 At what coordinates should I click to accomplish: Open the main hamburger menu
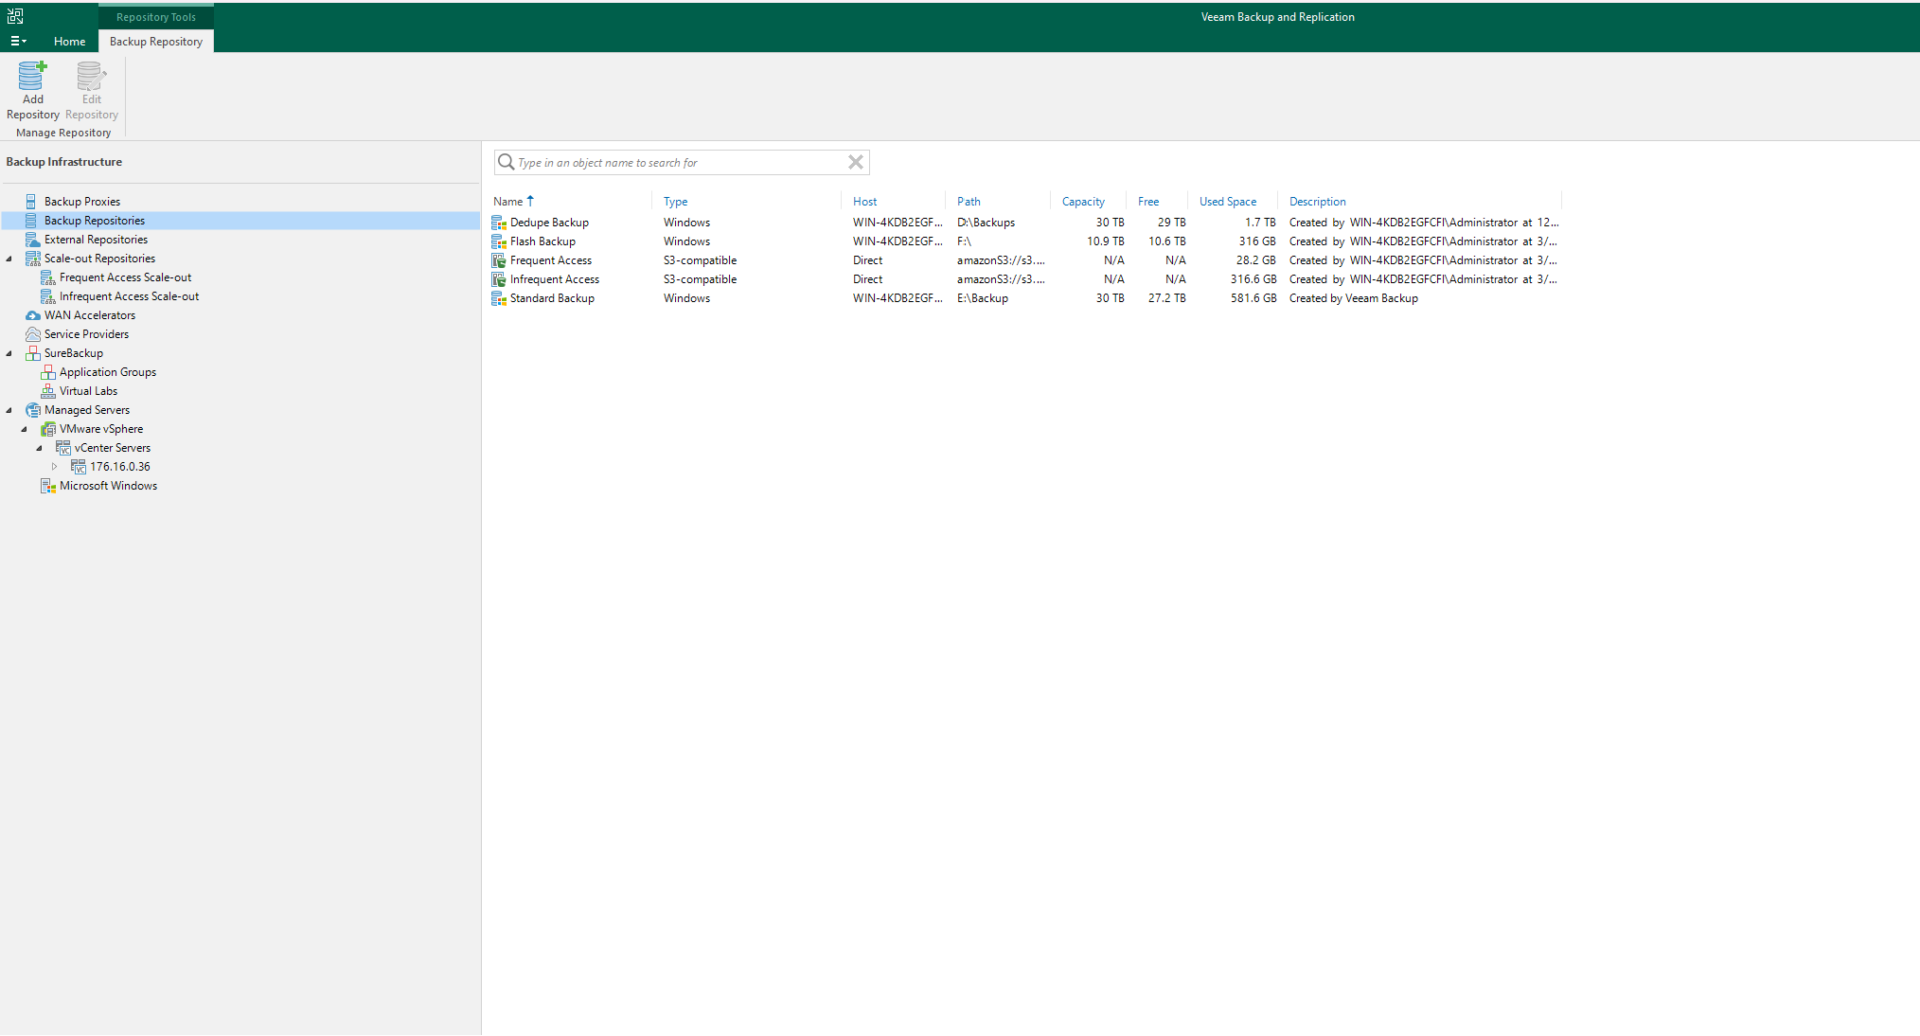[x=18, y=41]
